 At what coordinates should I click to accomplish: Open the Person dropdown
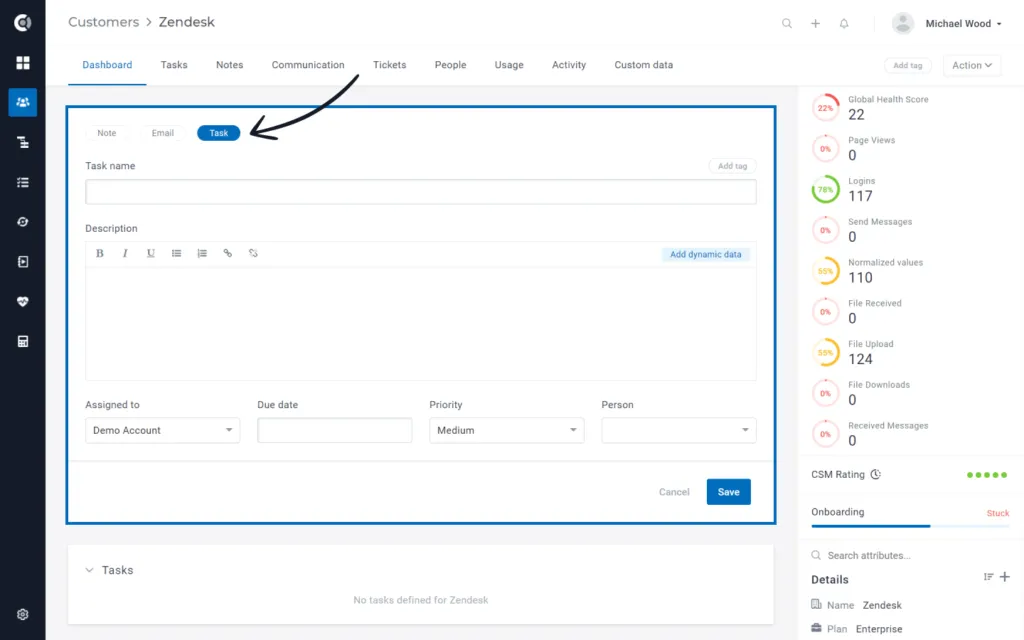679,430
